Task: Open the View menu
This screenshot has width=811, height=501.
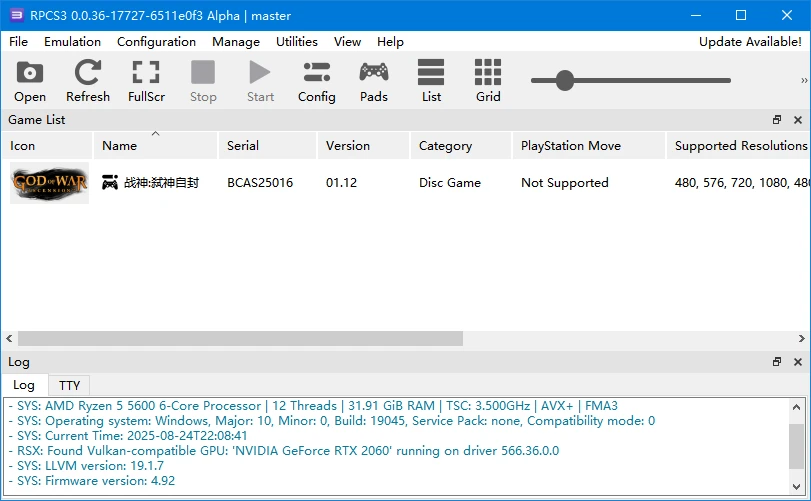Action: click(x=347, y=42)
